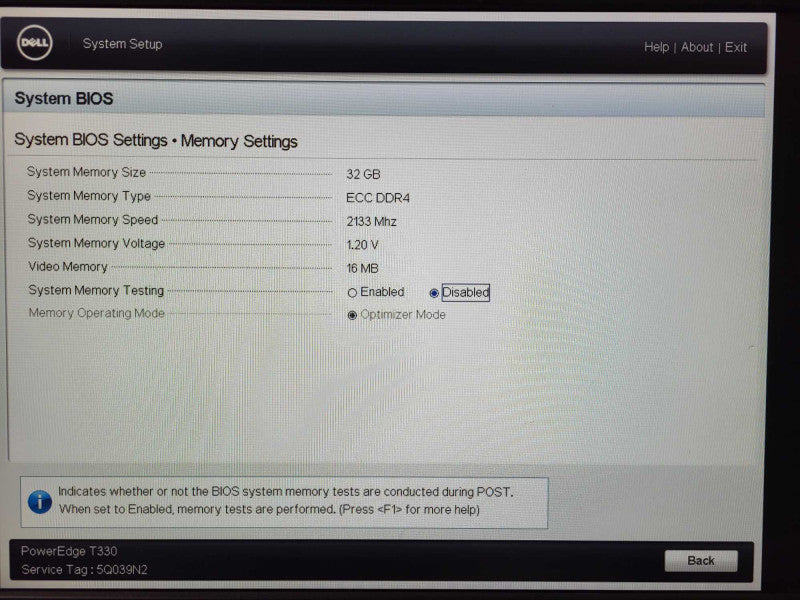Screen dimensions: 800x600
Task: Click the System Memory Type label
Action: (89, 196)
